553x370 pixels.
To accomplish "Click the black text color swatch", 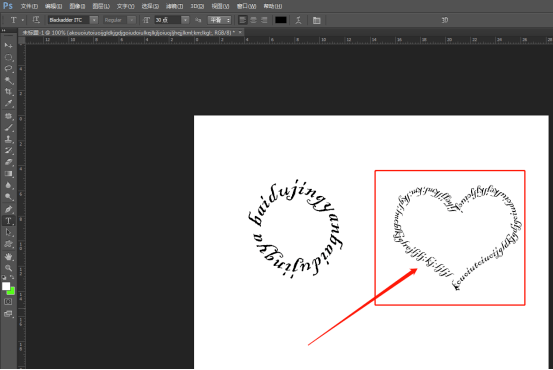I will tap(281, 20).
